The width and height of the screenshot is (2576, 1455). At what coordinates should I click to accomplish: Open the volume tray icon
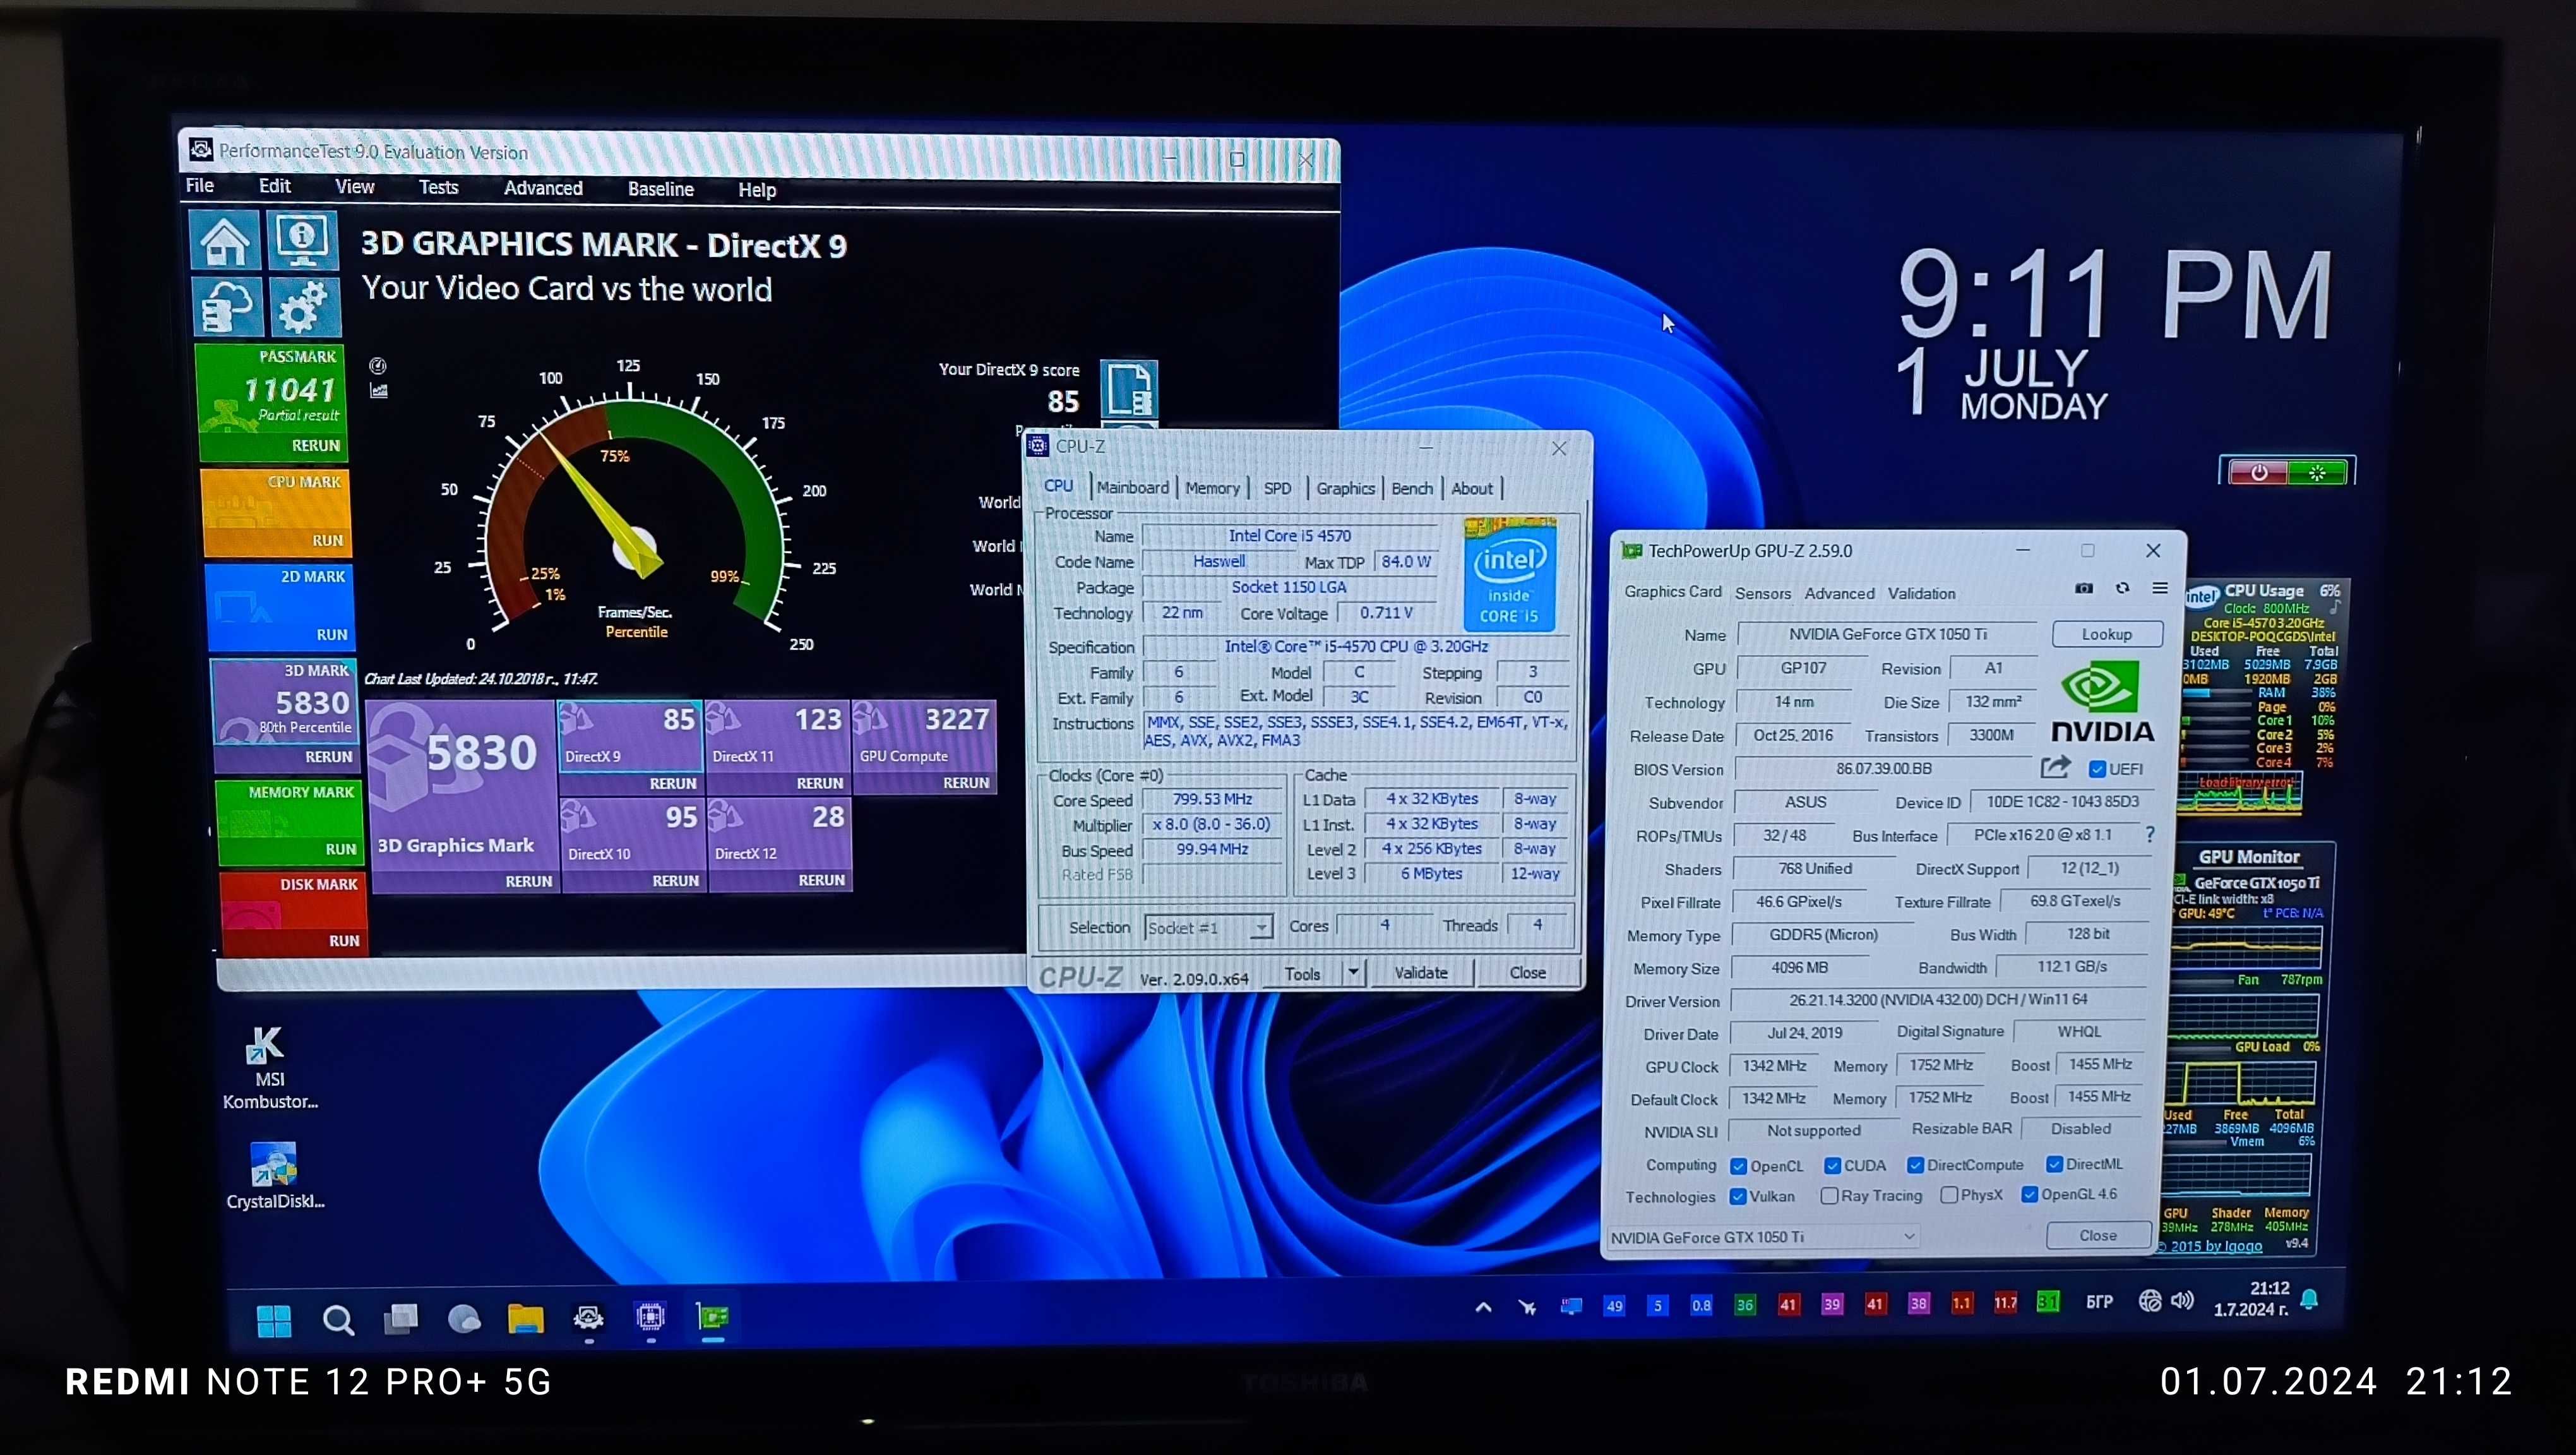2182,1300
